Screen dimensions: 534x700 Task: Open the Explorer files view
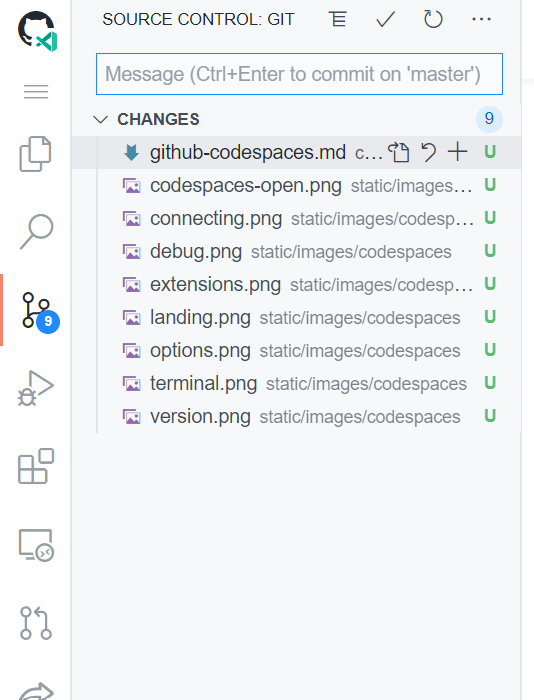(35, 154)
